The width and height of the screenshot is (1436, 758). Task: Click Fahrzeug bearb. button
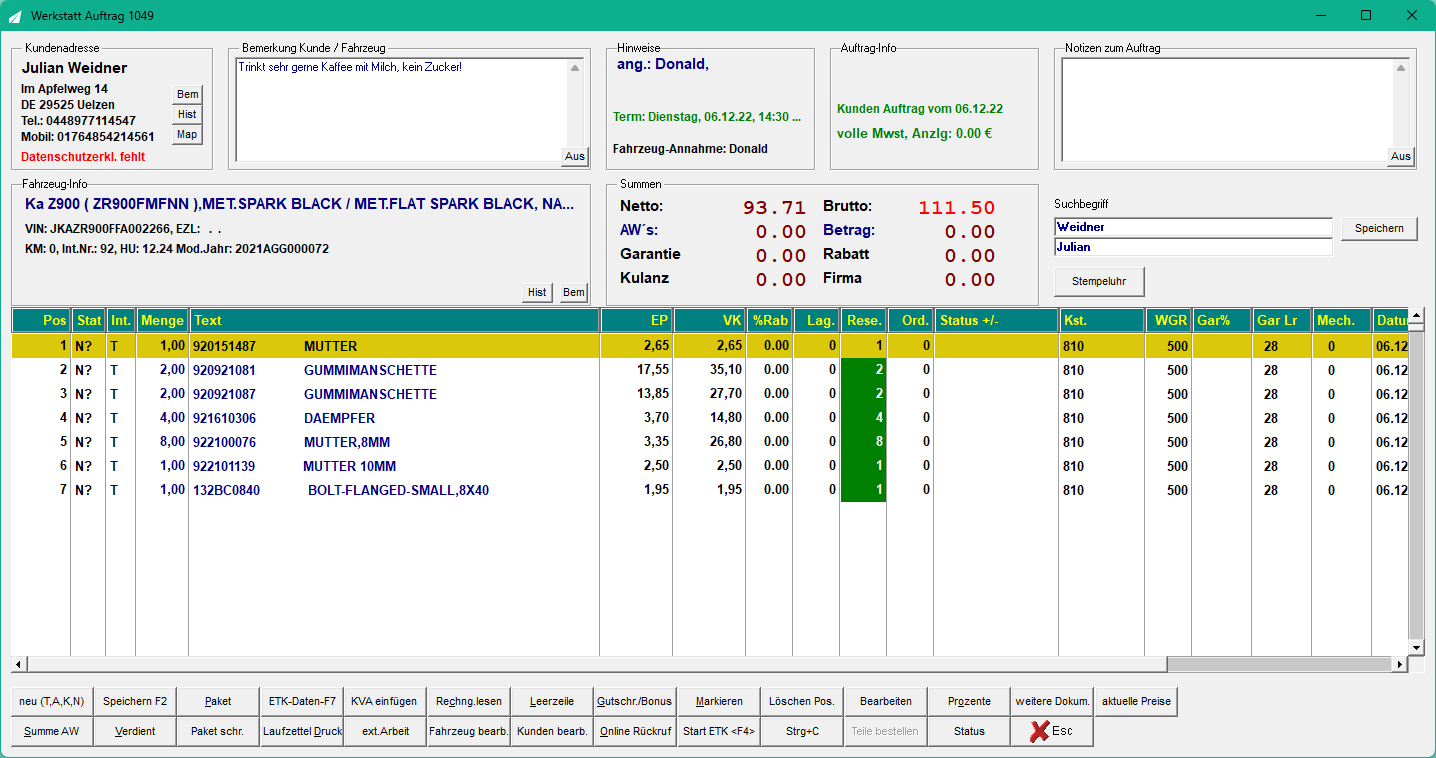point(469,731)
